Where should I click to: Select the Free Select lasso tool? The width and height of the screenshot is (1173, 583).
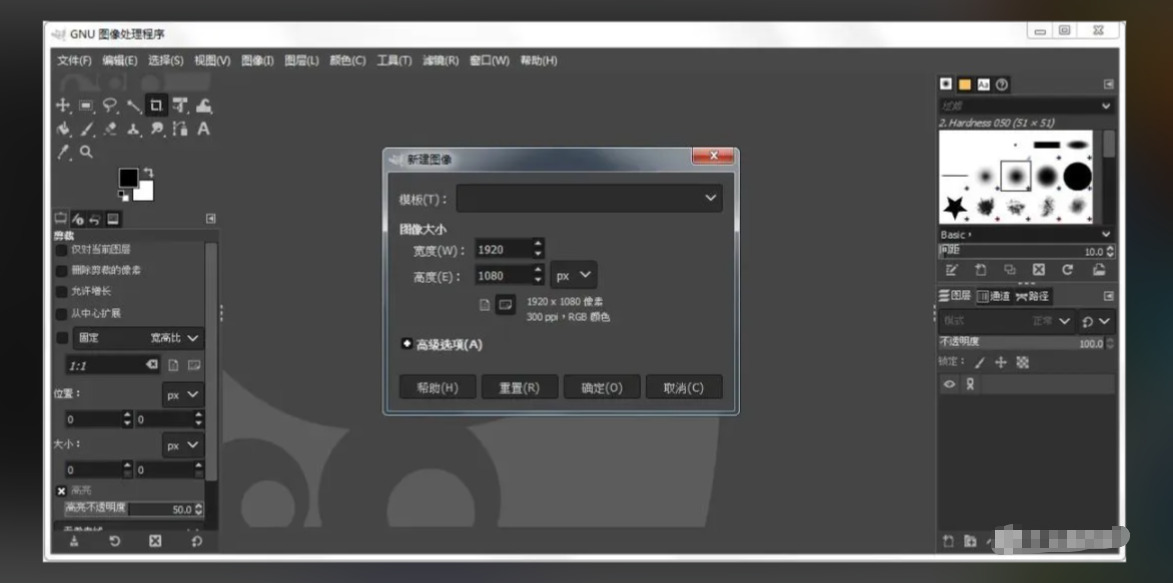110,106
